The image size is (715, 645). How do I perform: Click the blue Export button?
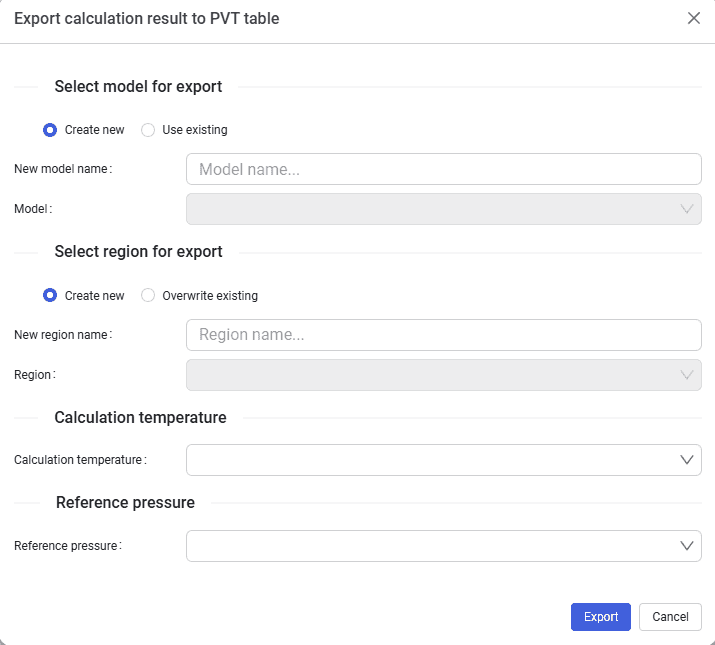(601, 617)
